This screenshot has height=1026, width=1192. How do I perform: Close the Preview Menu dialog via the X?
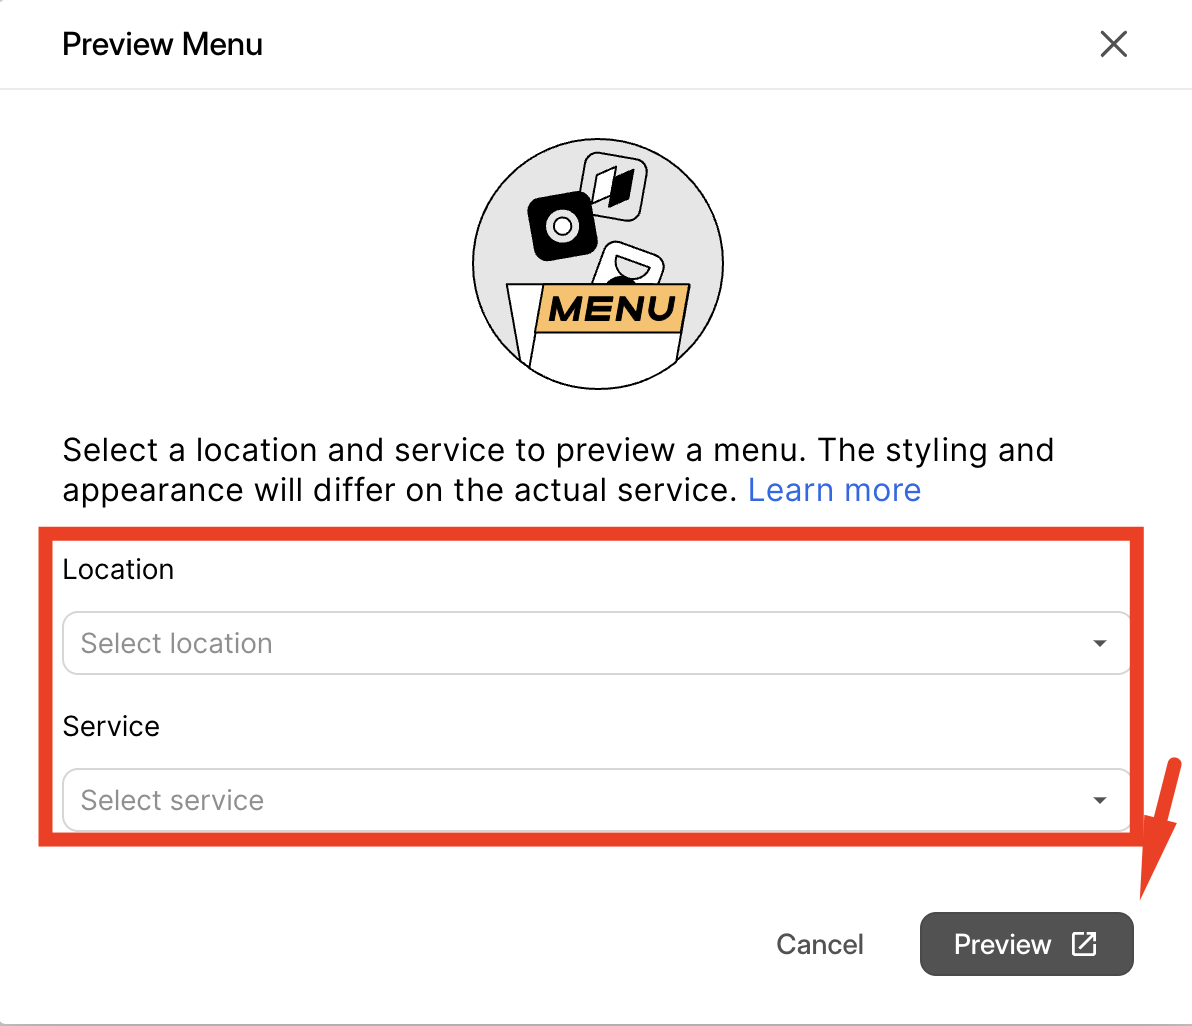pos(1113,44)
